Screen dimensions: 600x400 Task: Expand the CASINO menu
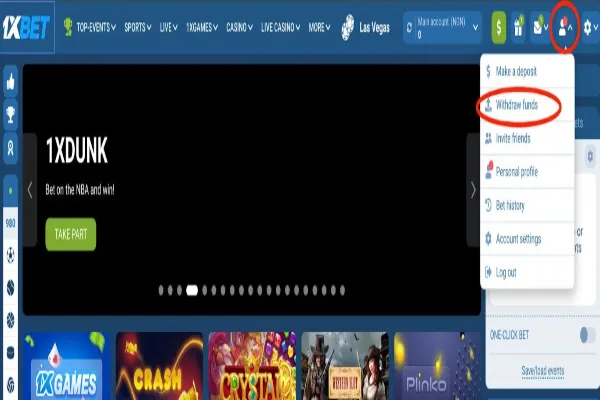239,27
